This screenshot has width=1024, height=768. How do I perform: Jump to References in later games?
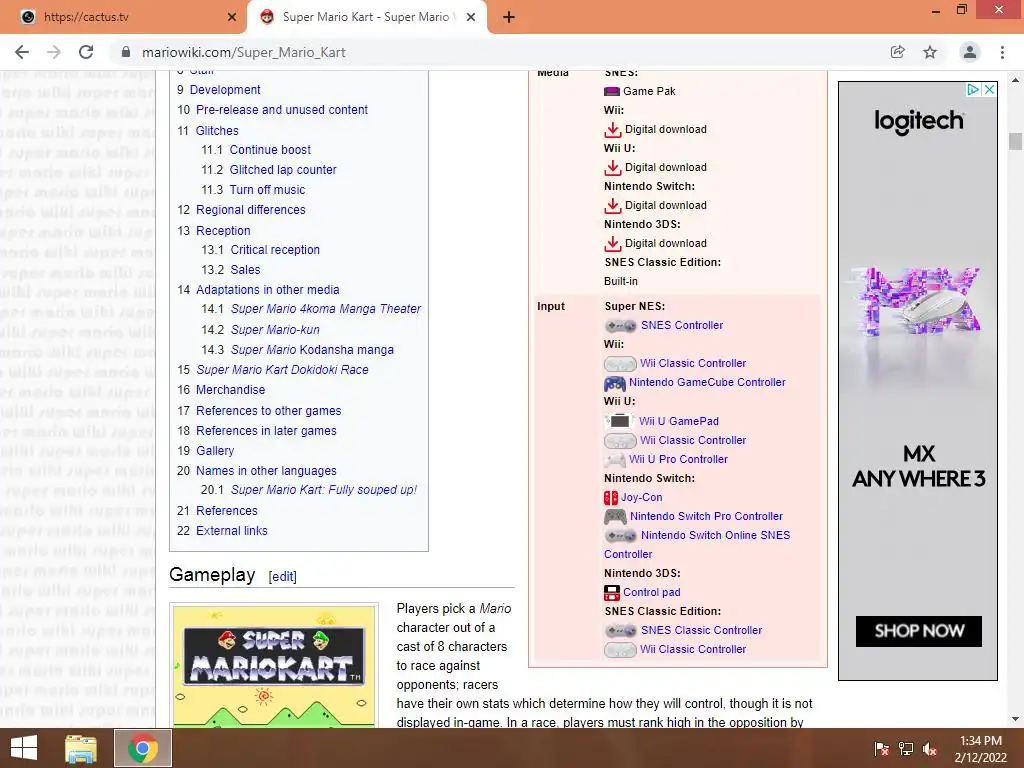point(266,431)
